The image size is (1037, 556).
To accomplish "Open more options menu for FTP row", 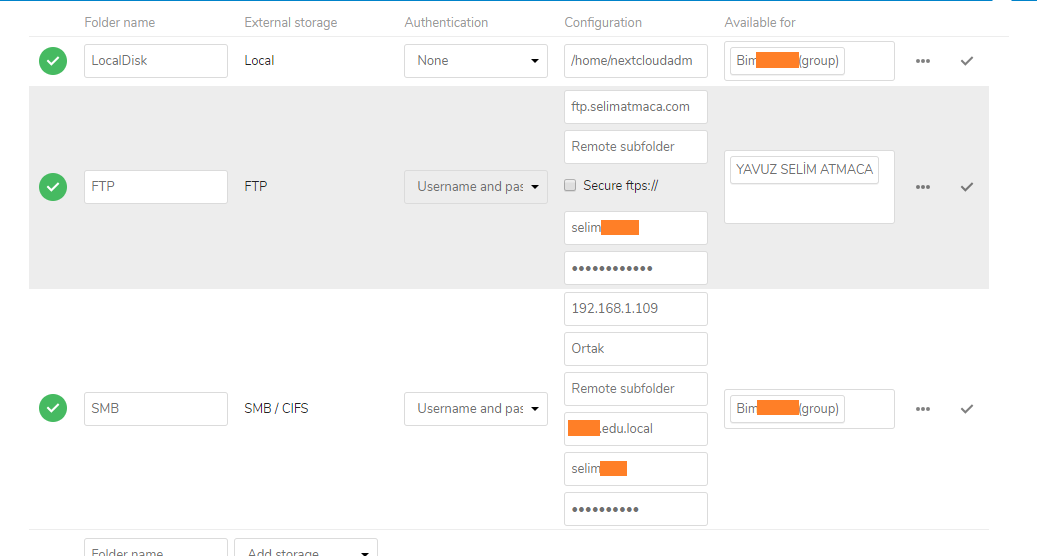I will pos(922,187).
